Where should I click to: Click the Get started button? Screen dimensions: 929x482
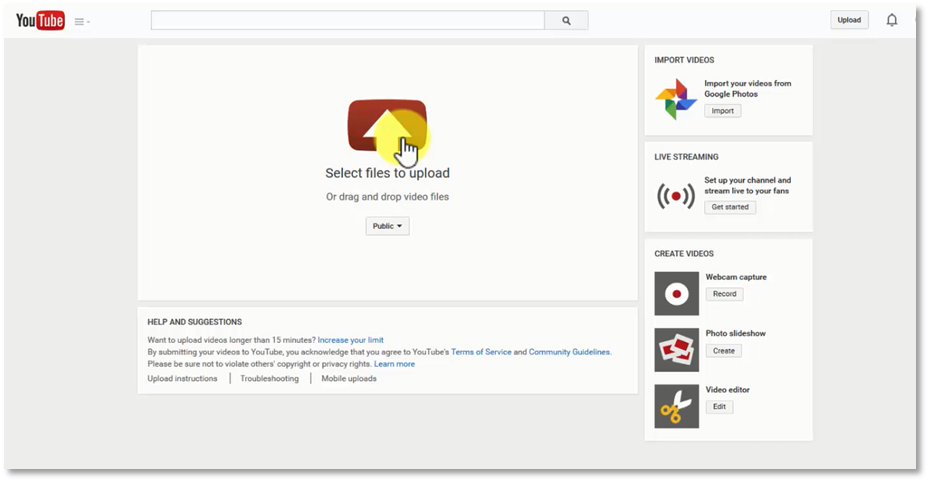coord(730,207)
